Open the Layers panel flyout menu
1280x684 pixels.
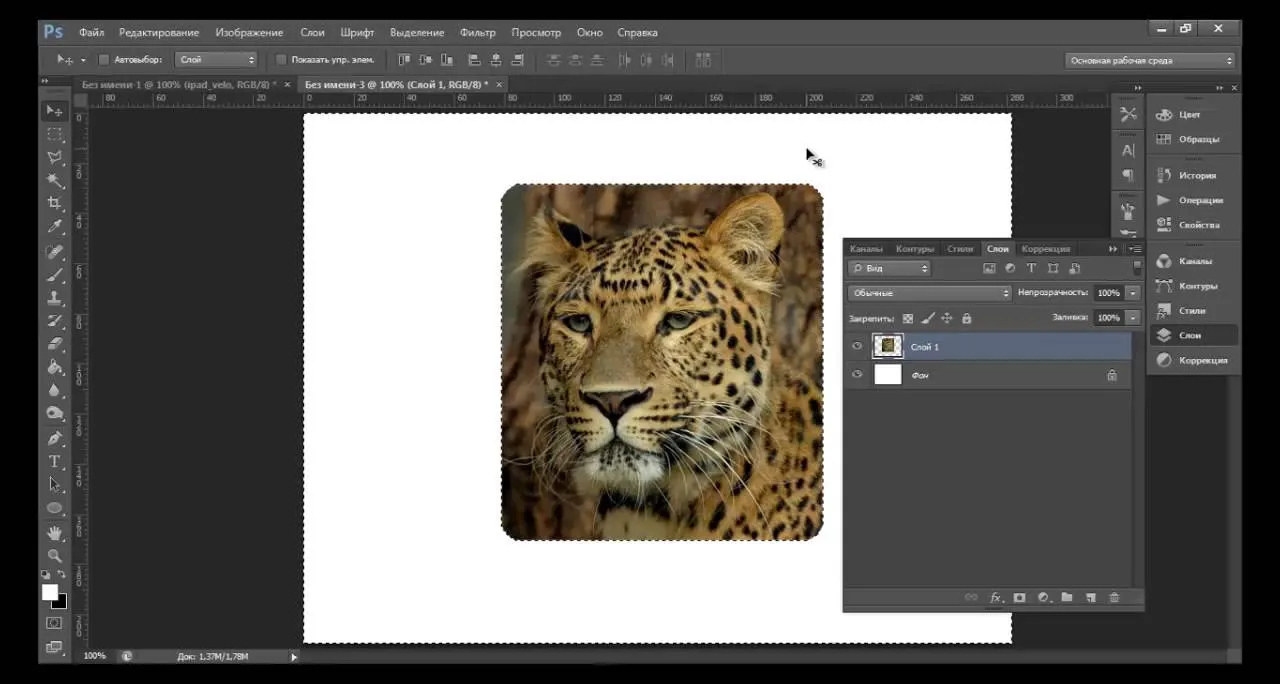click(x=1135, y=248)
